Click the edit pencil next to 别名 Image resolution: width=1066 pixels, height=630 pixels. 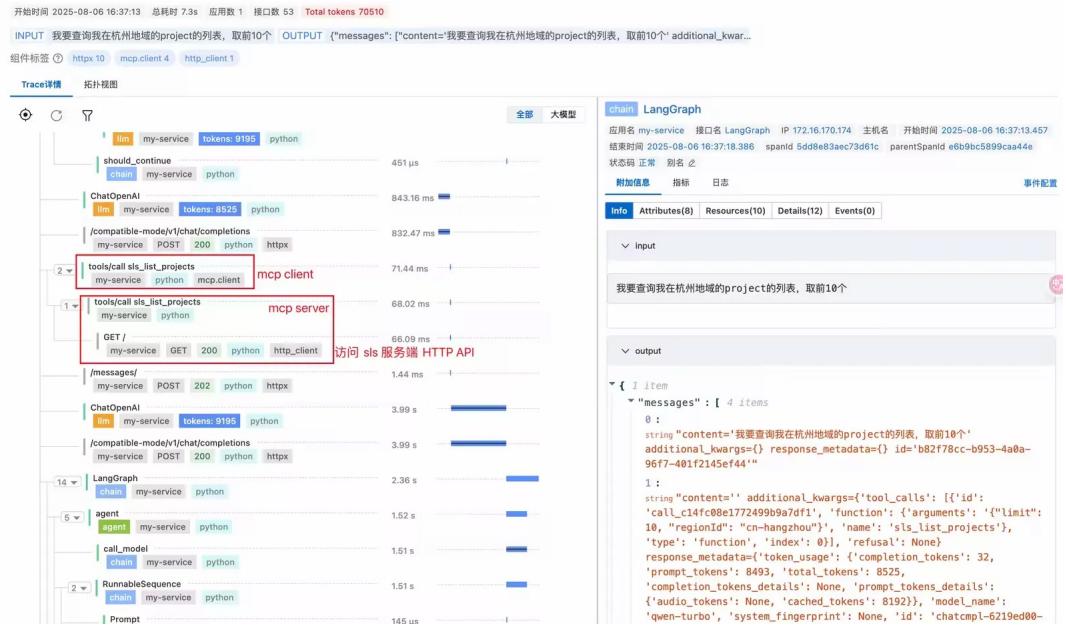point(691,162)
